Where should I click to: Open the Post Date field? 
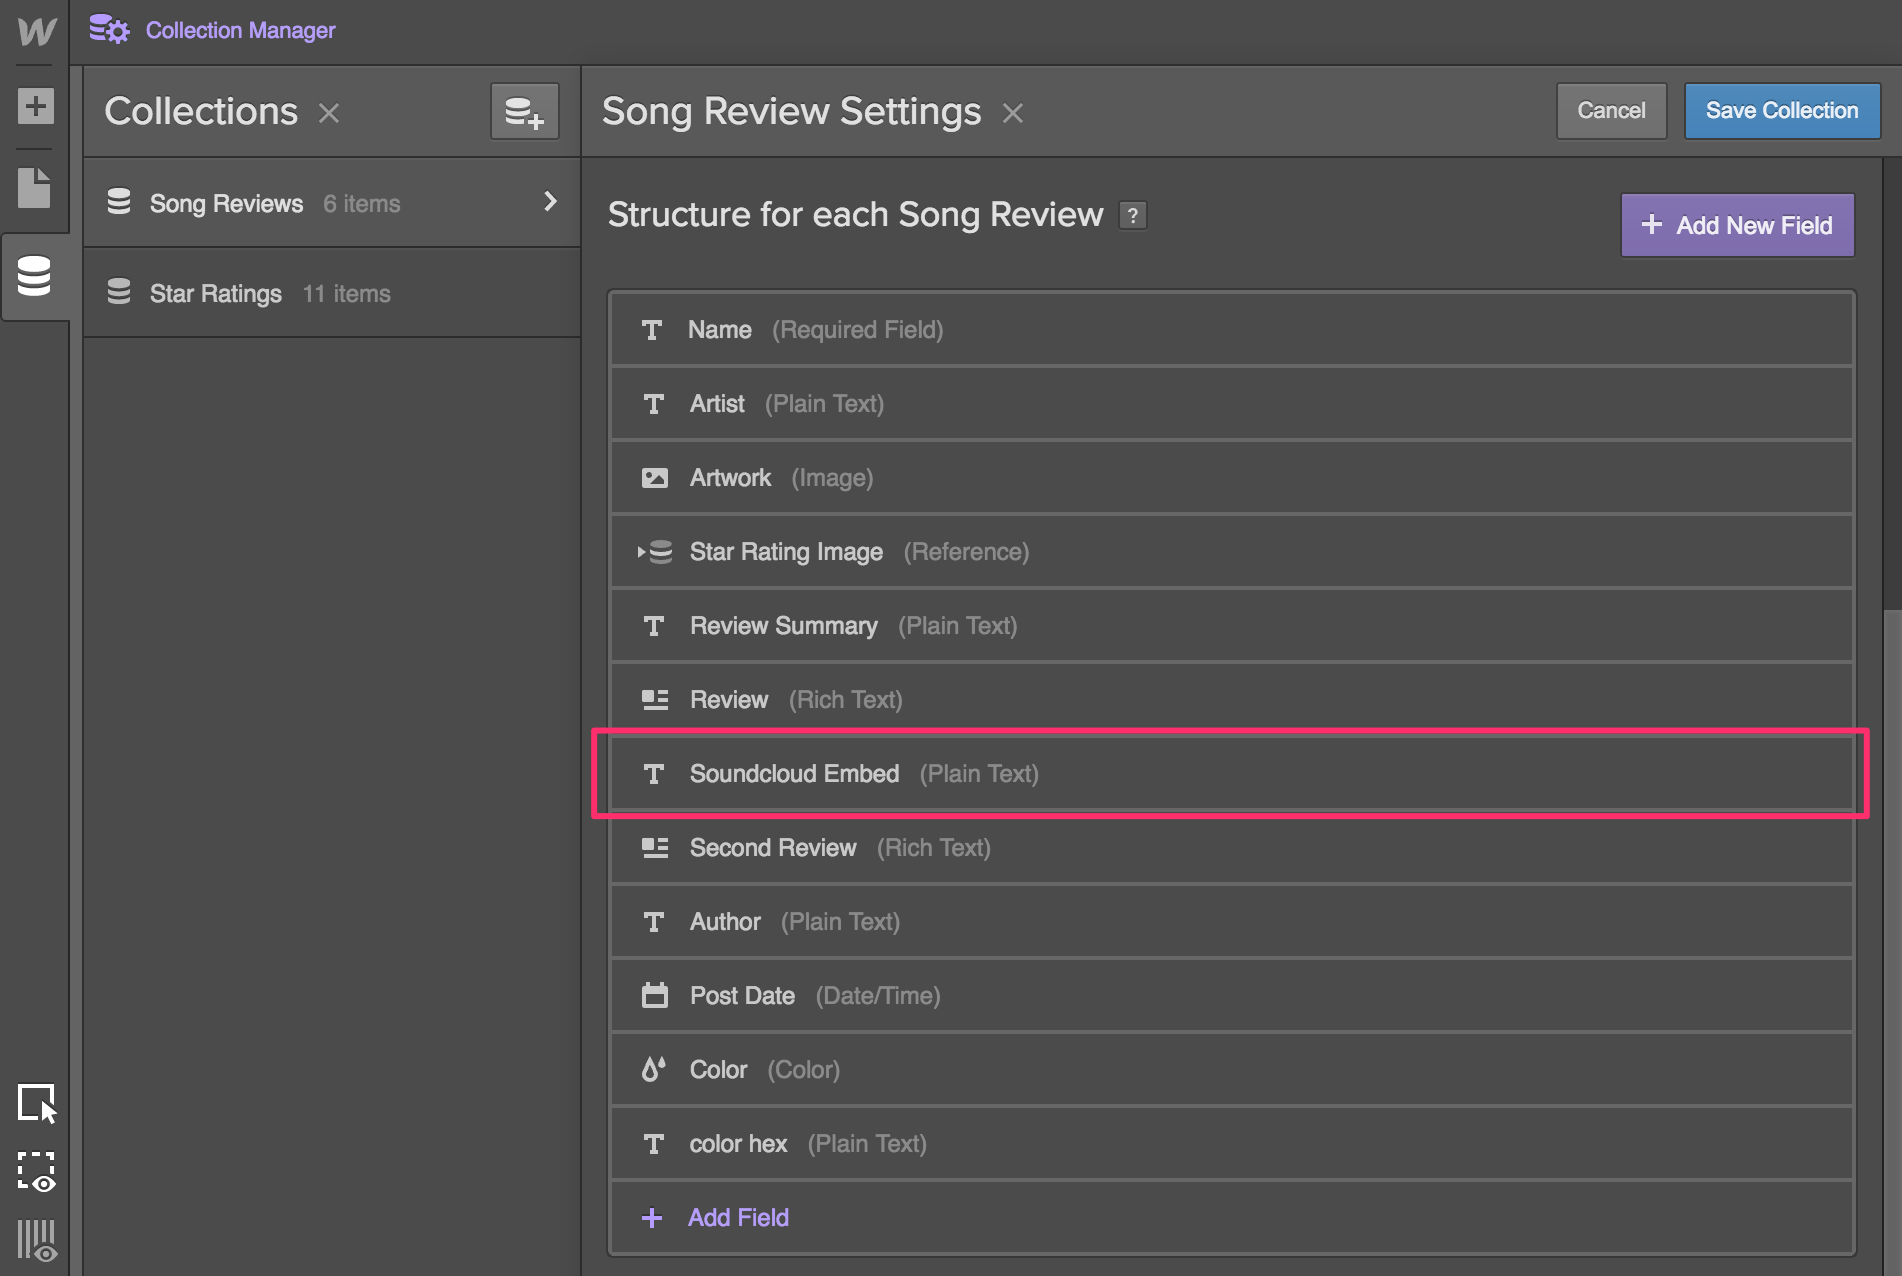tap(1232, 995)
